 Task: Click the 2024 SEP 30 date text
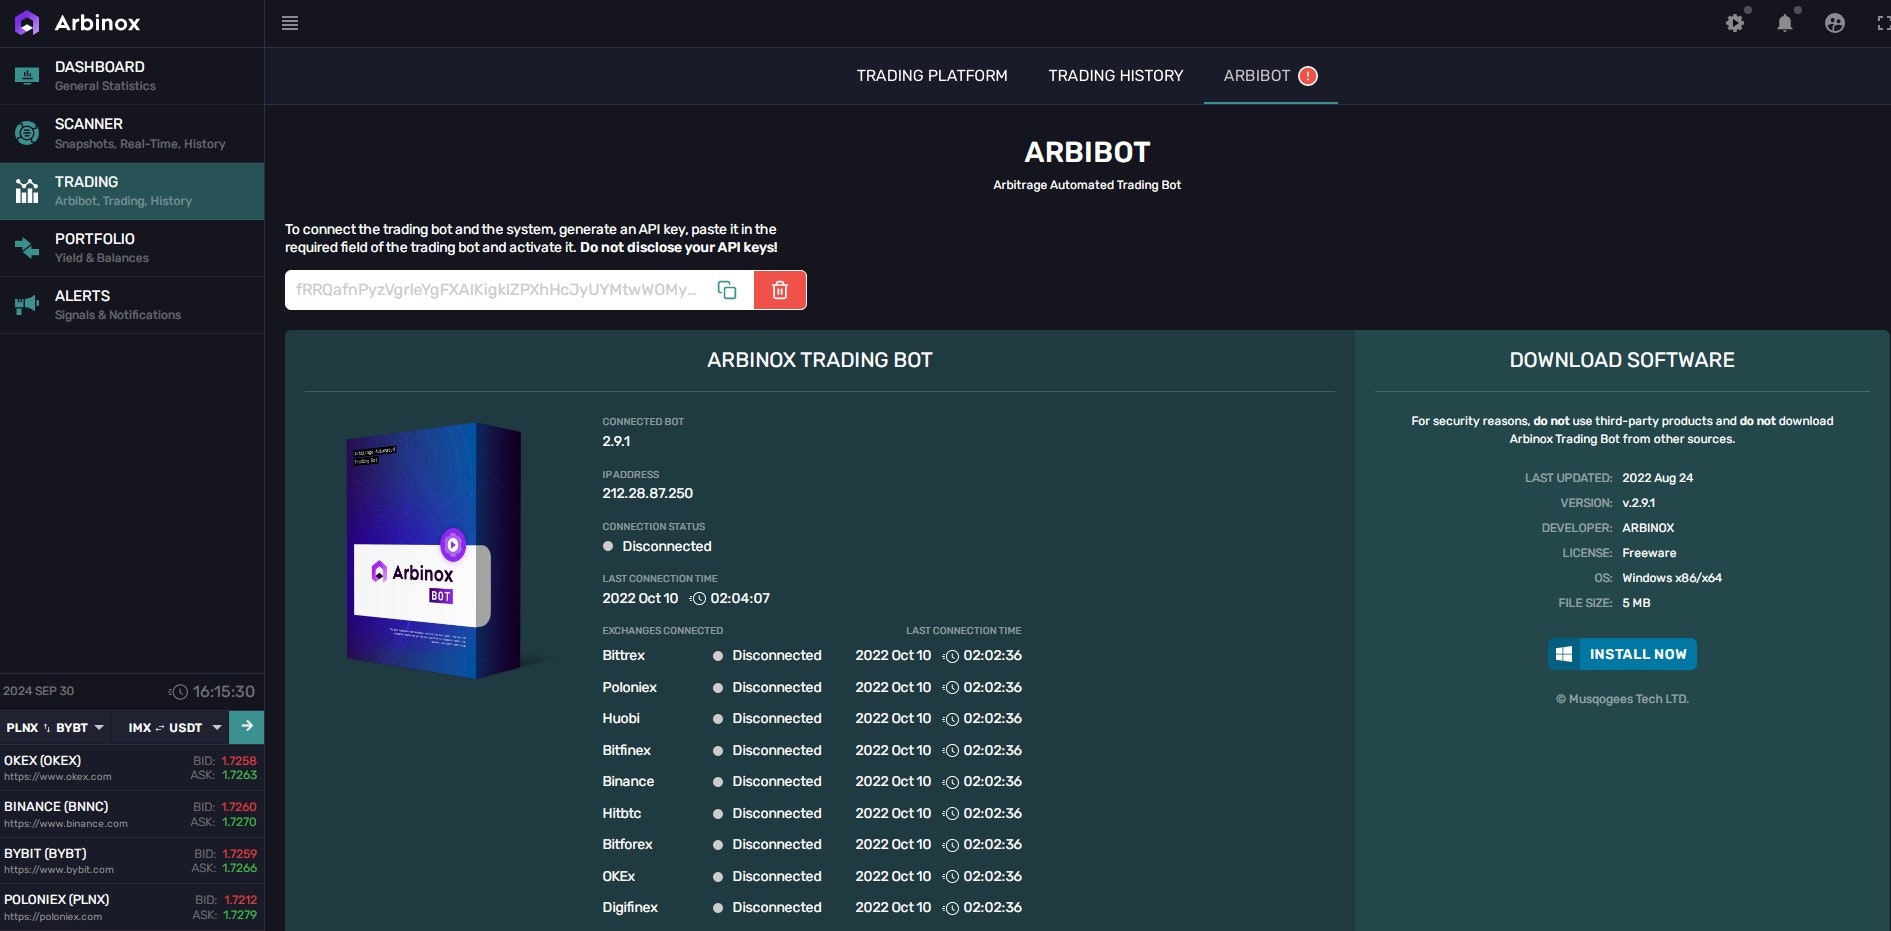coord(38,691)
